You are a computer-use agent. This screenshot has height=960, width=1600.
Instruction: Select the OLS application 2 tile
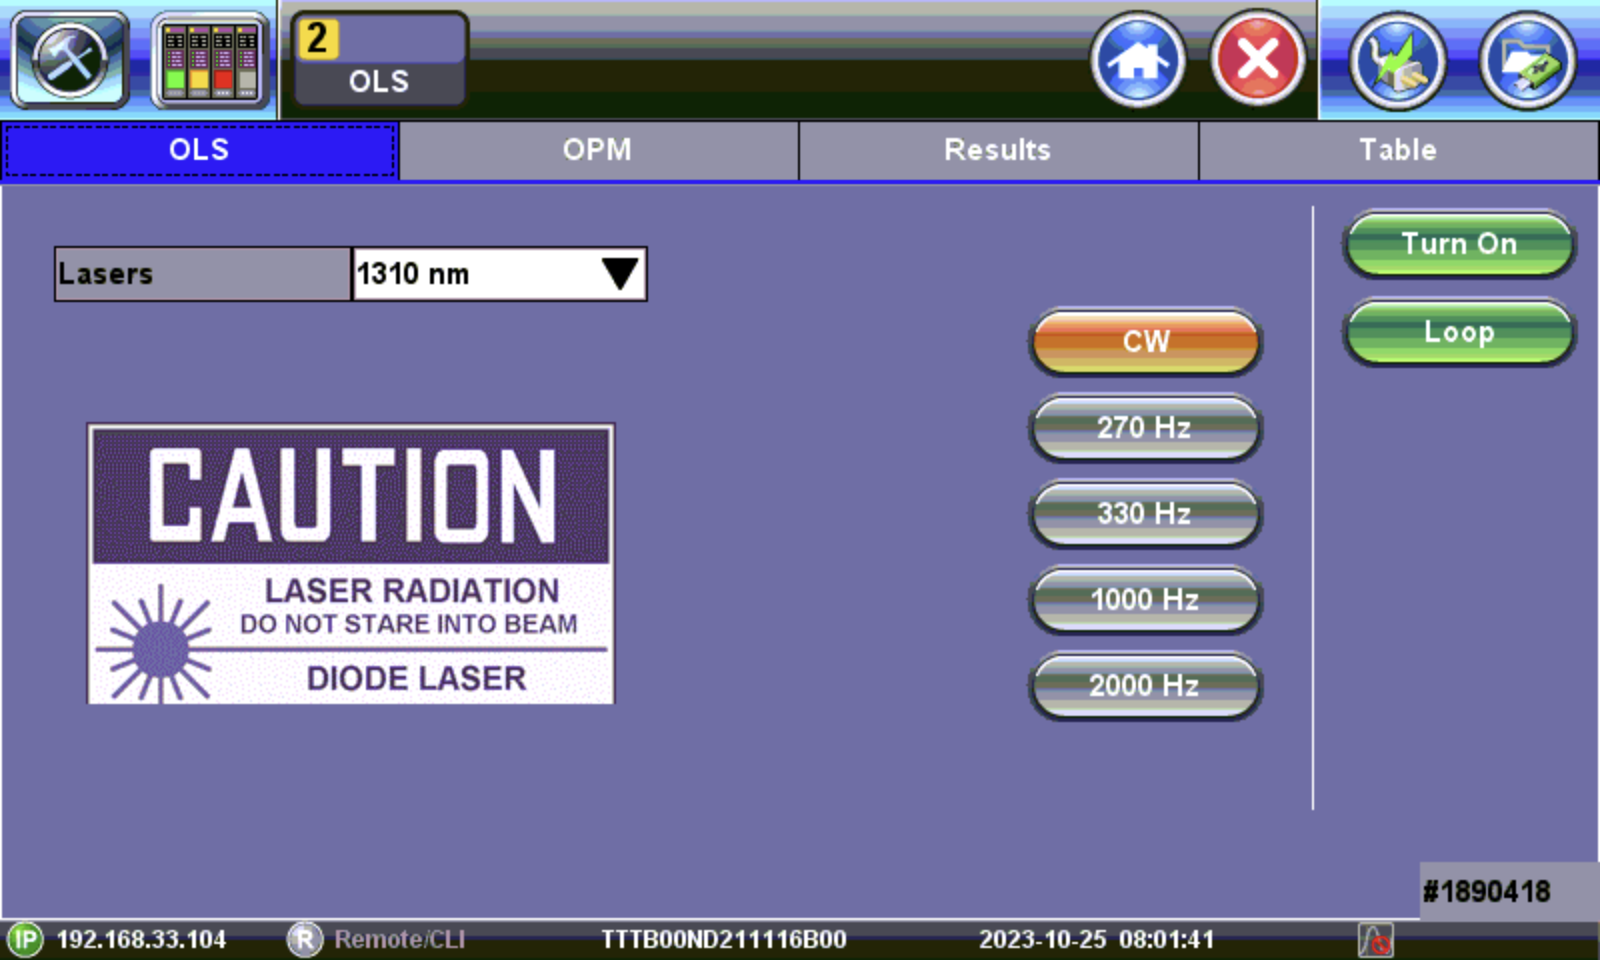click(379, 60)
